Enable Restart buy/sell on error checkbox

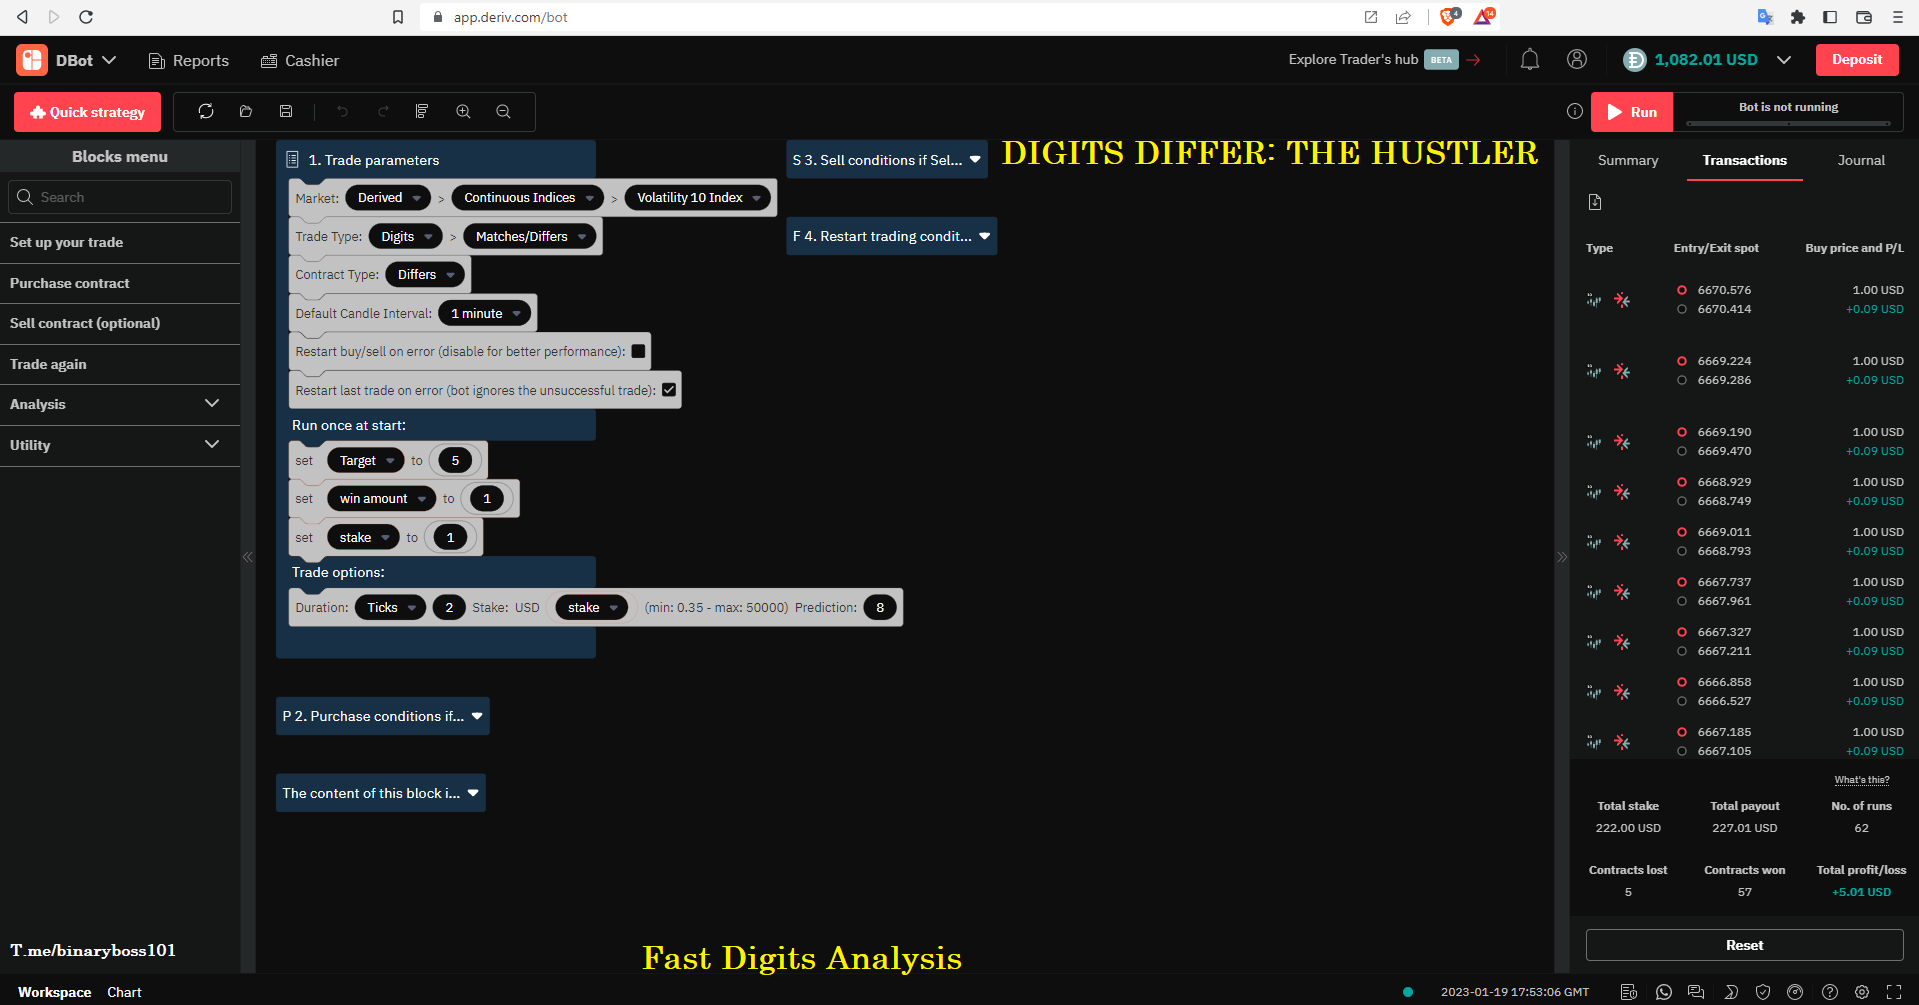(x=638, y=351)
